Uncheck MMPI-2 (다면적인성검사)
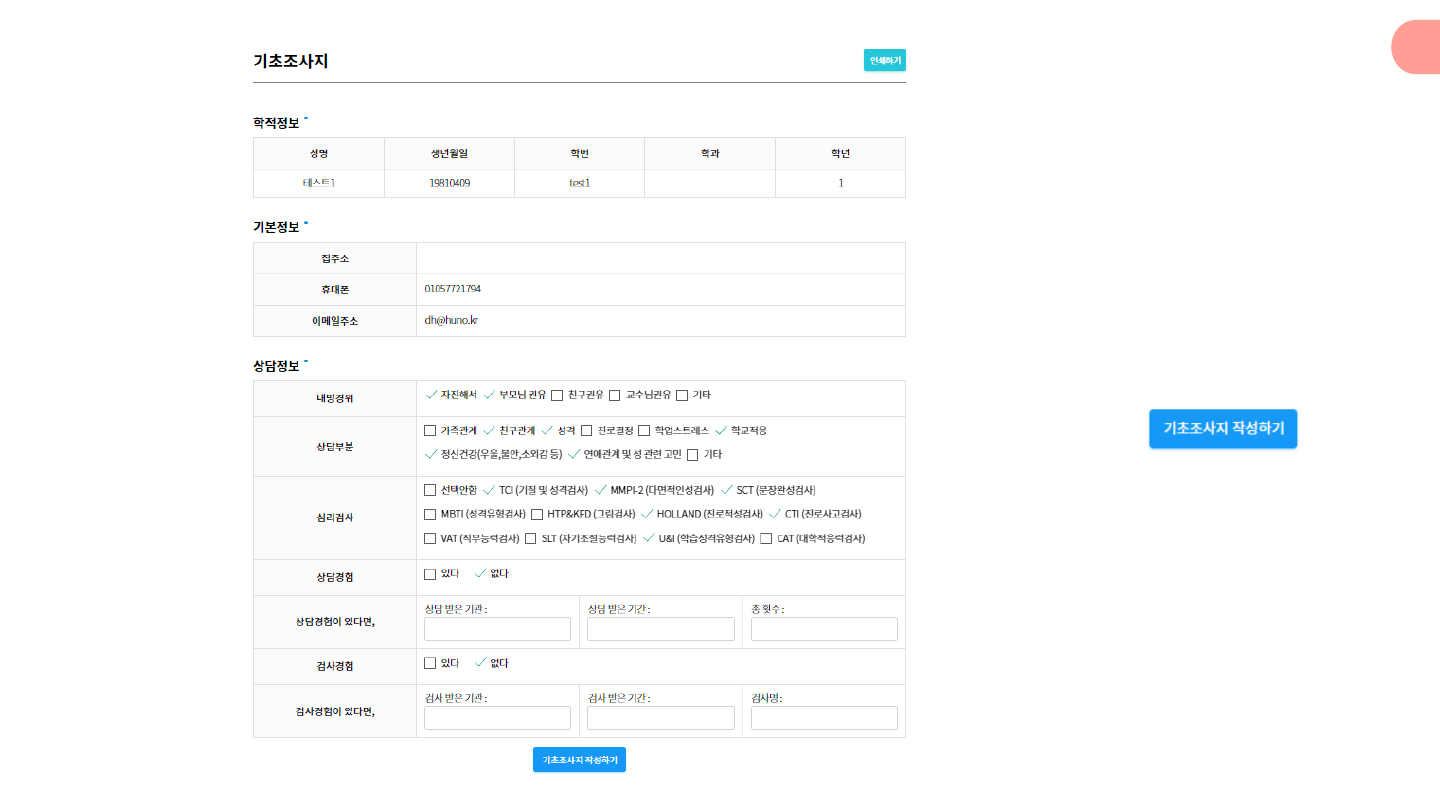Viewport: 1440px width, 810px height. click(600, 490)
